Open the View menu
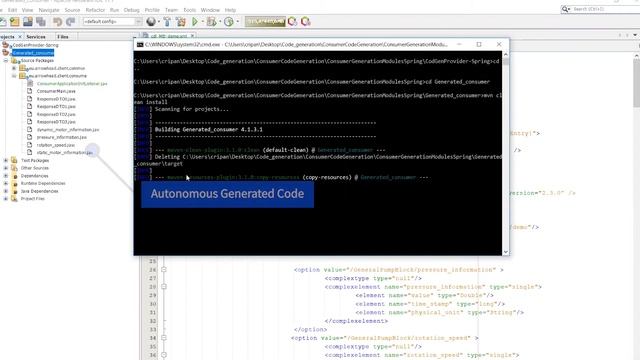 pyautogui.click(x=27, y=10)
